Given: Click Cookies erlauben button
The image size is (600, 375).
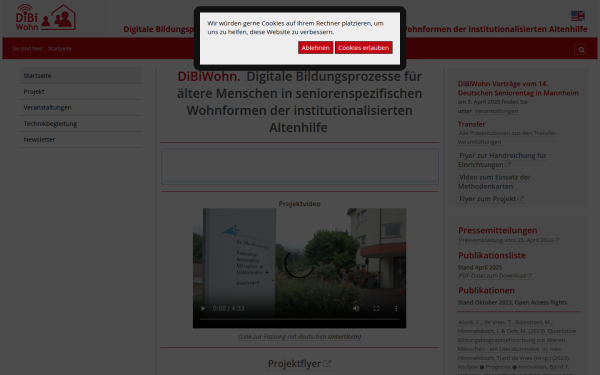Looking at the screenshot, I should (x=364, y=48).
